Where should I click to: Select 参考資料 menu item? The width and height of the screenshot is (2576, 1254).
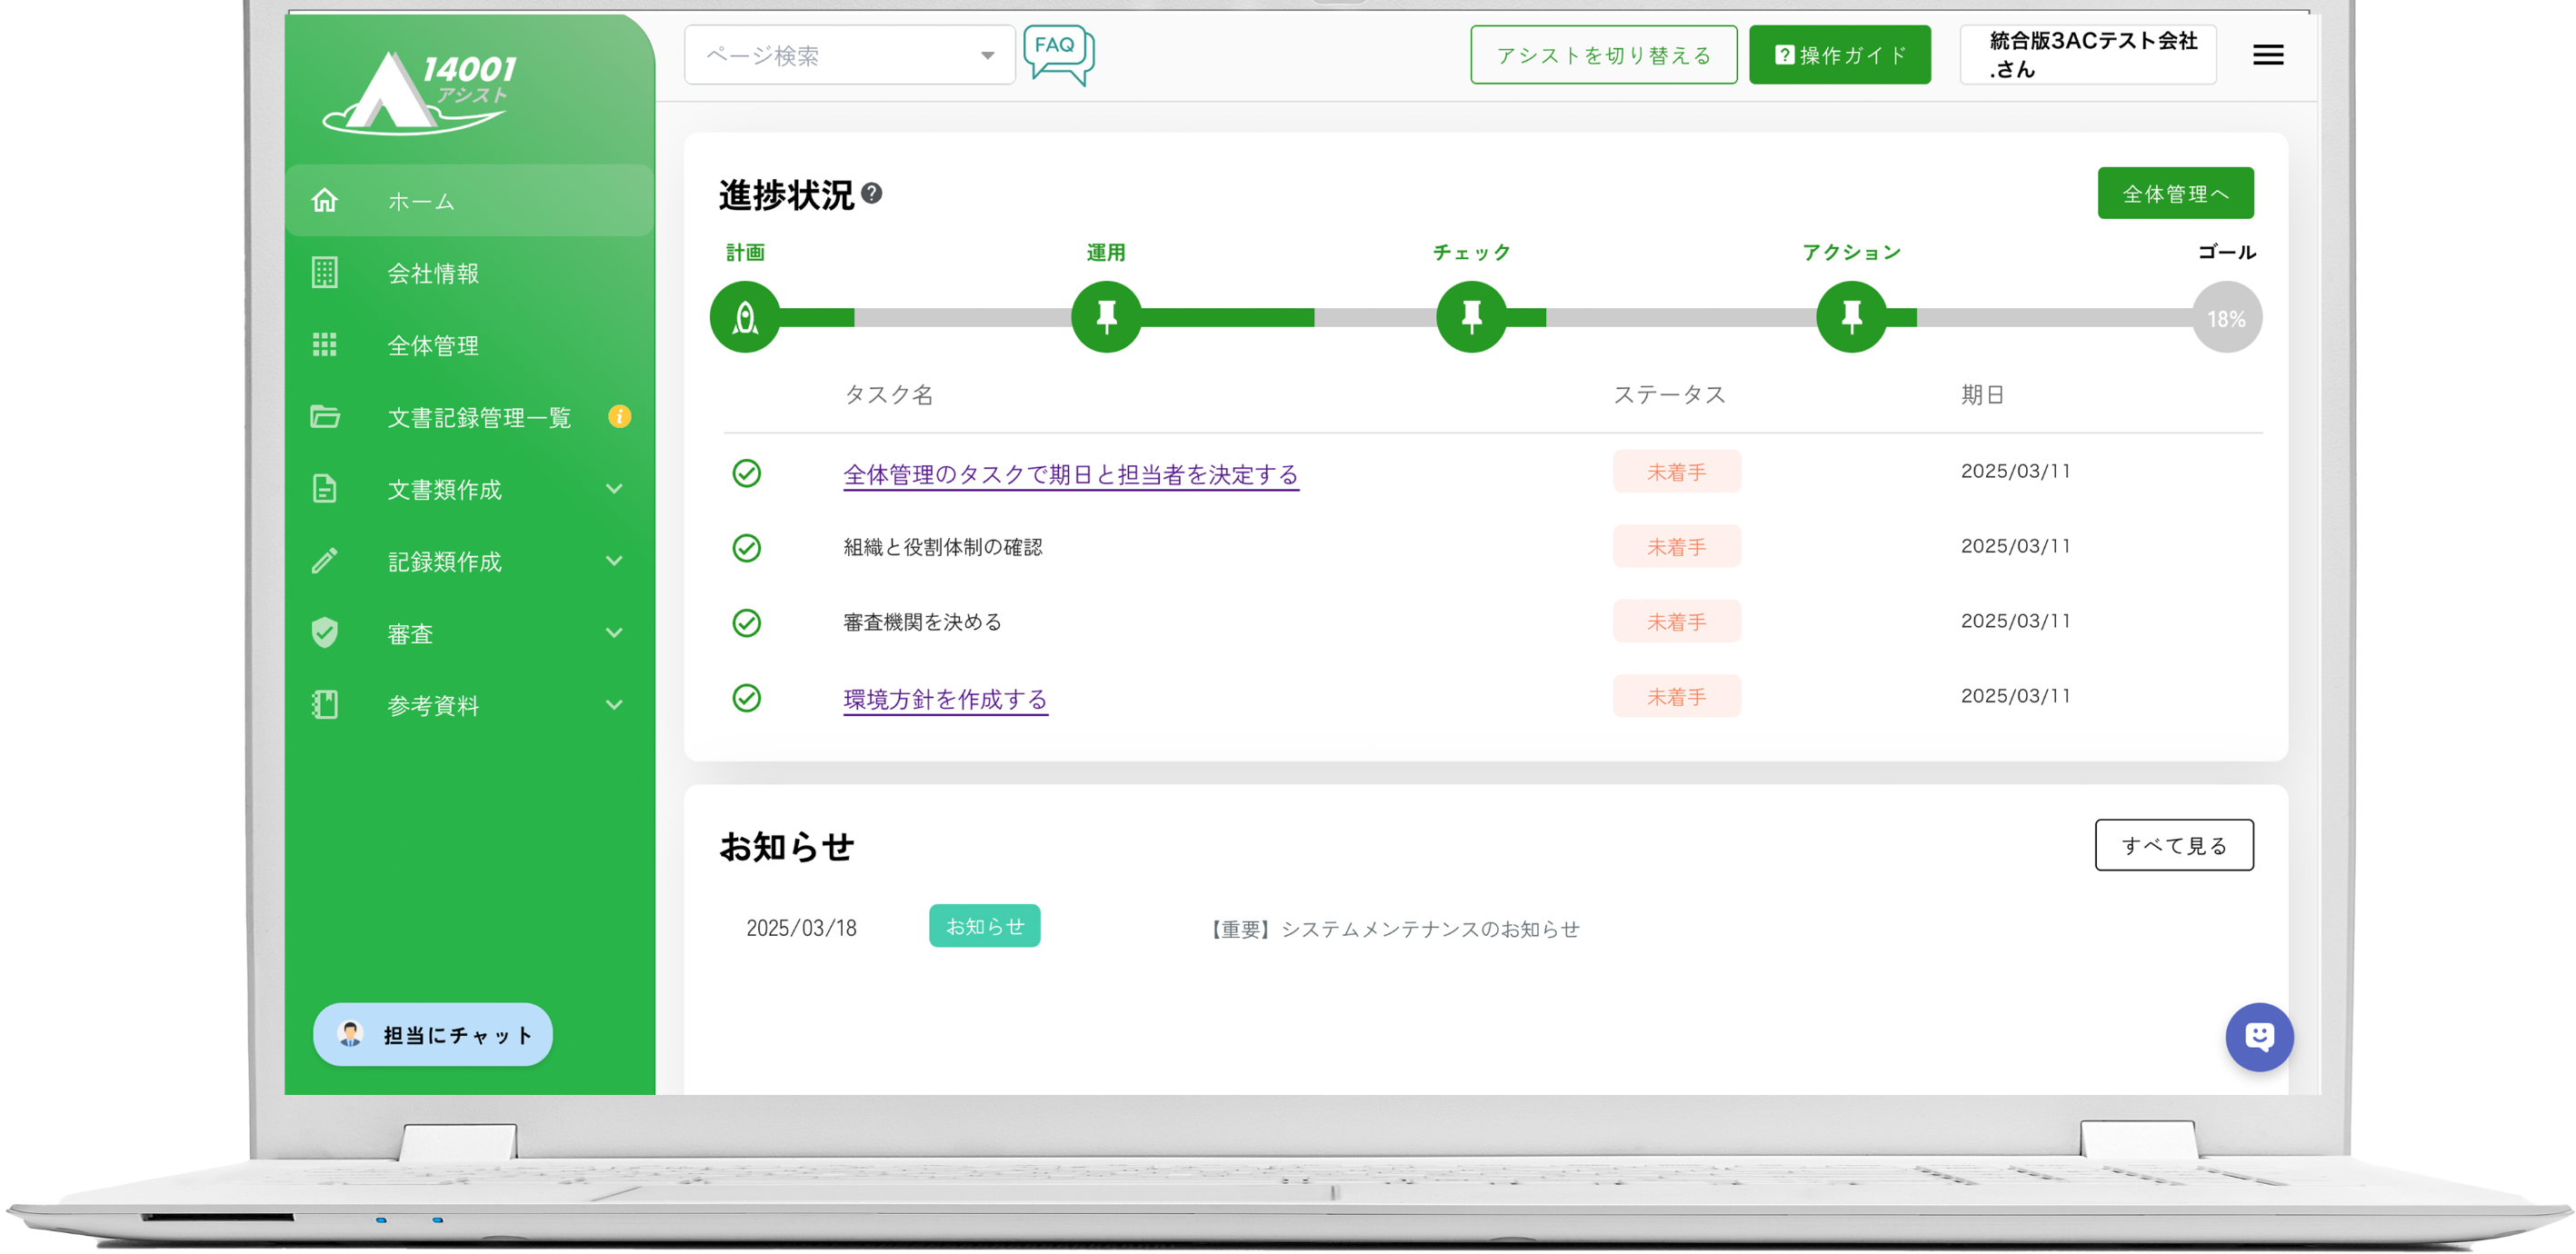[x=469, y=704]
